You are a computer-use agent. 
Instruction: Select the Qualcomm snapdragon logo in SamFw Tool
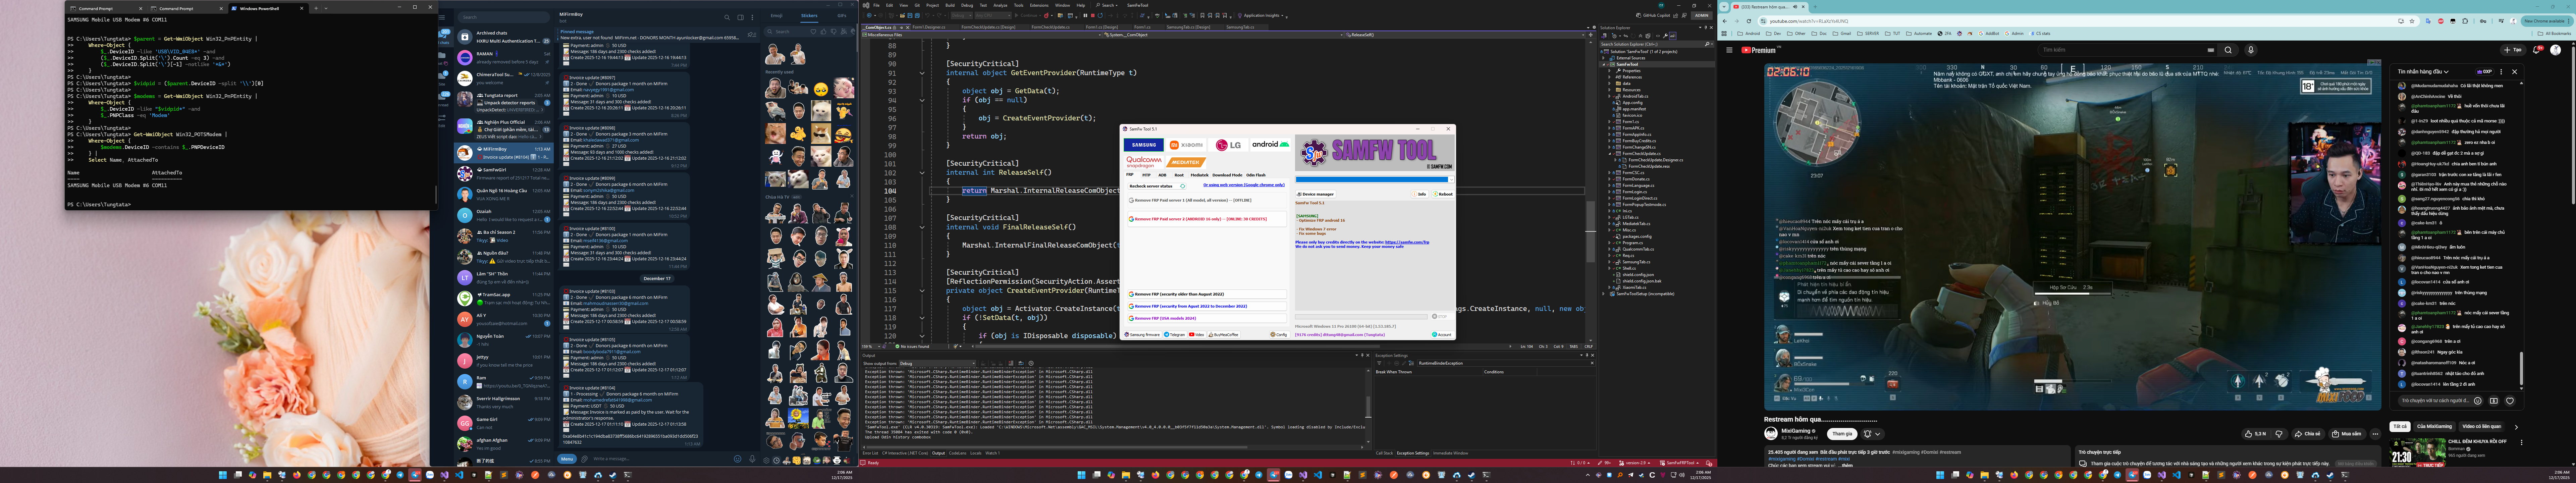pos(1144,162)
